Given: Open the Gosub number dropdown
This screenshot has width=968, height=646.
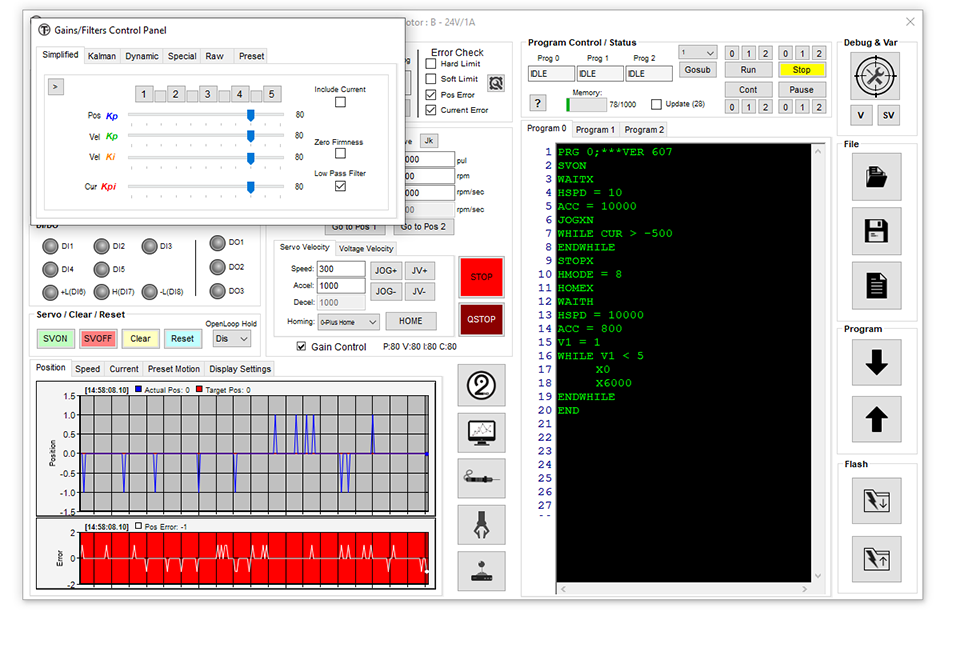Looking at the screenshot, I should [697, 53].
